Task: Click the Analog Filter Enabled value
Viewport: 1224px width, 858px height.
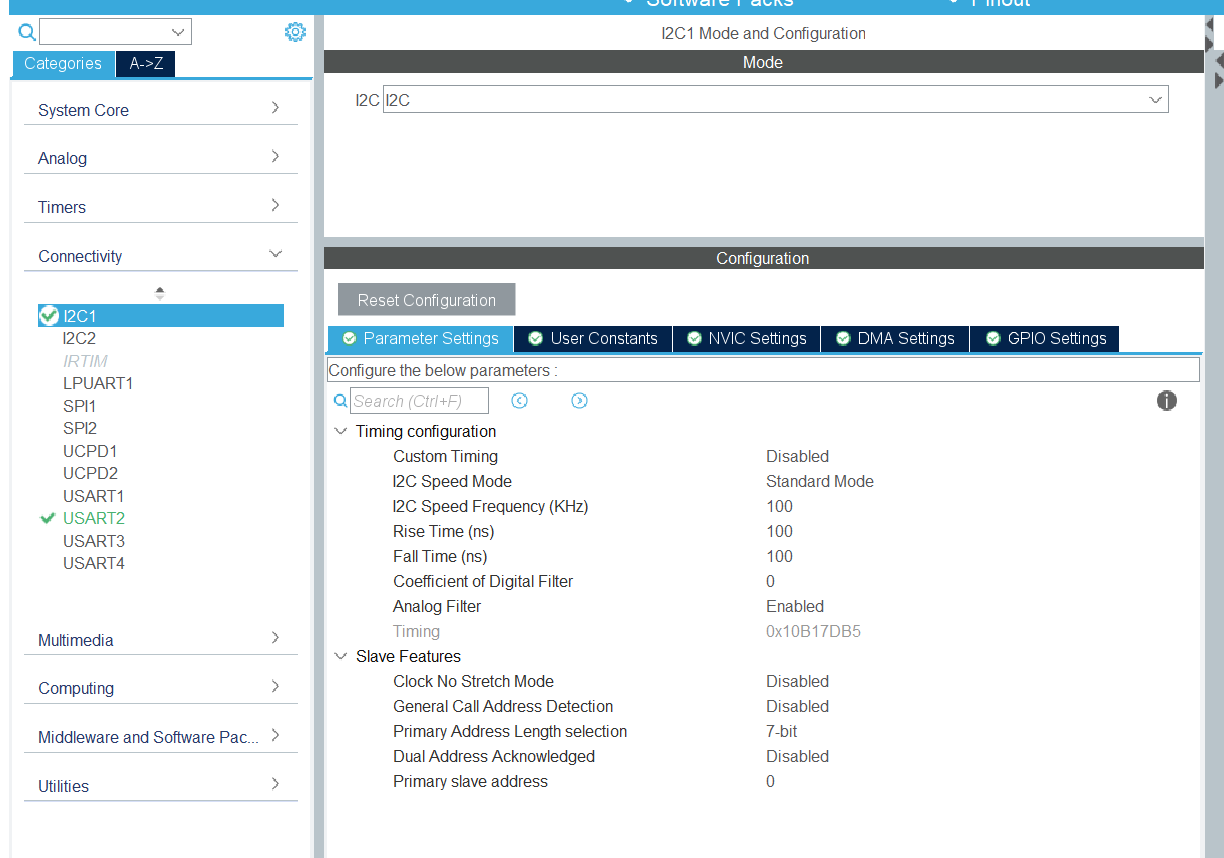Action: click(x=795, y=607)
